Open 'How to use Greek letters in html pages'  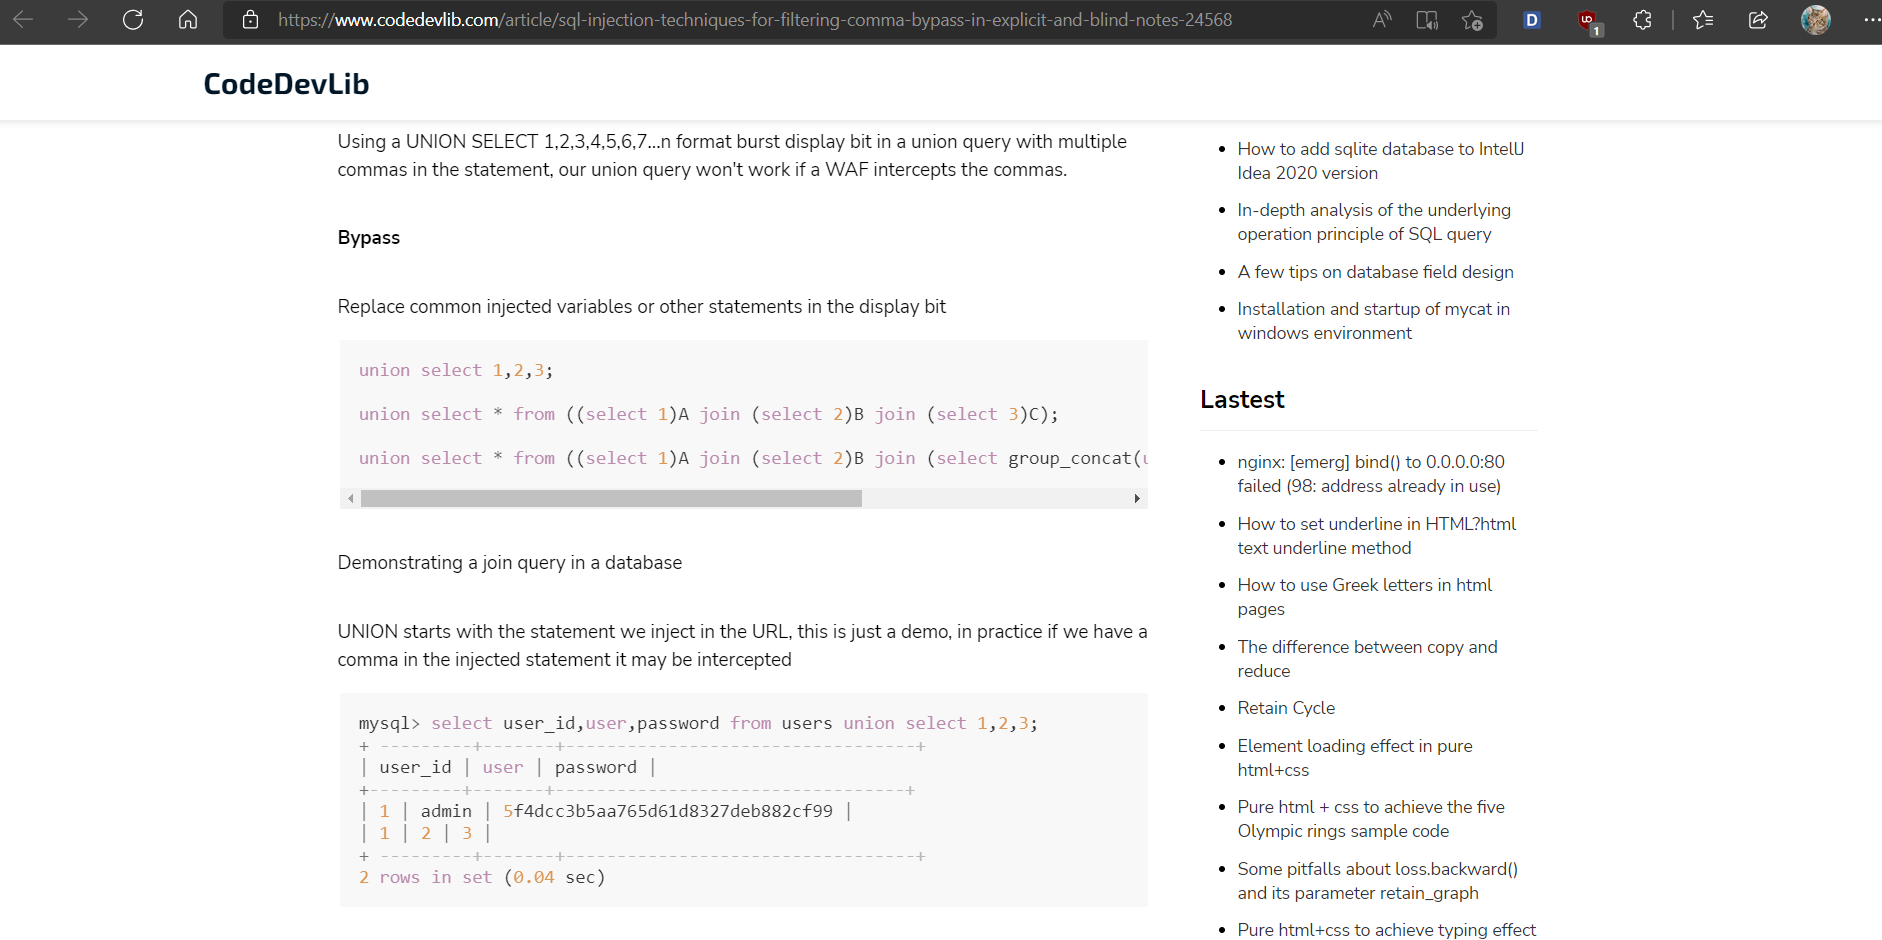coord(1364,597)
